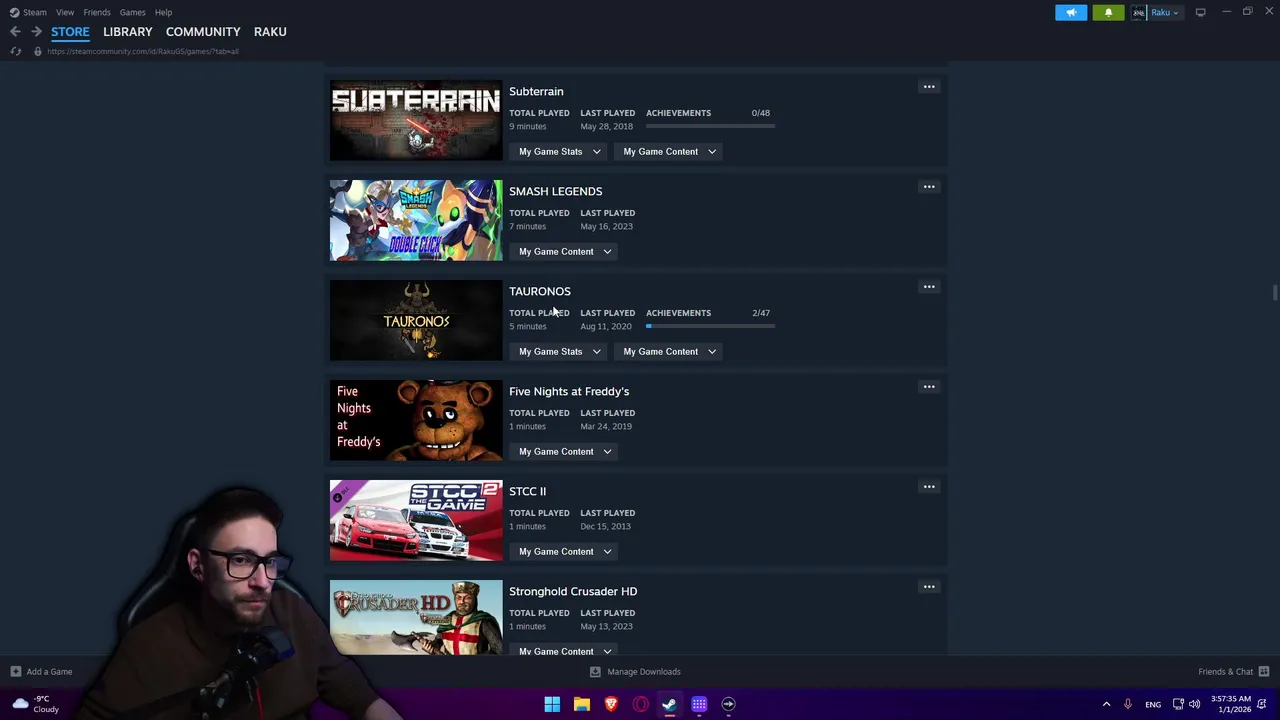Open the Games menu
The width and height of the screenshot is (1280, 720).
[x=133, y=12]
